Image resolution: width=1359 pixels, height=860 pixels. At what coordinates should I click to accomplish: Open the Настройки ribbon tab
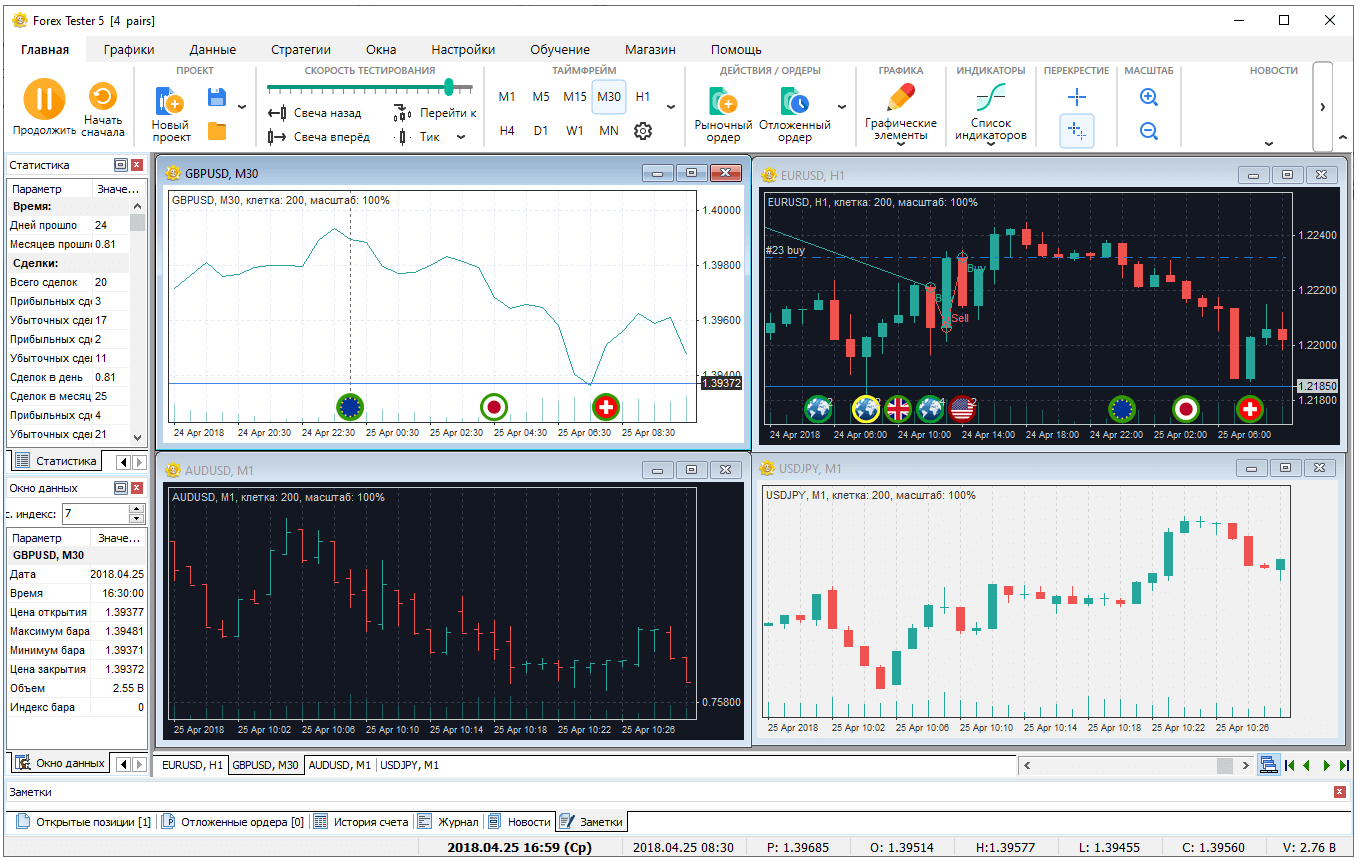coord(463,49)
